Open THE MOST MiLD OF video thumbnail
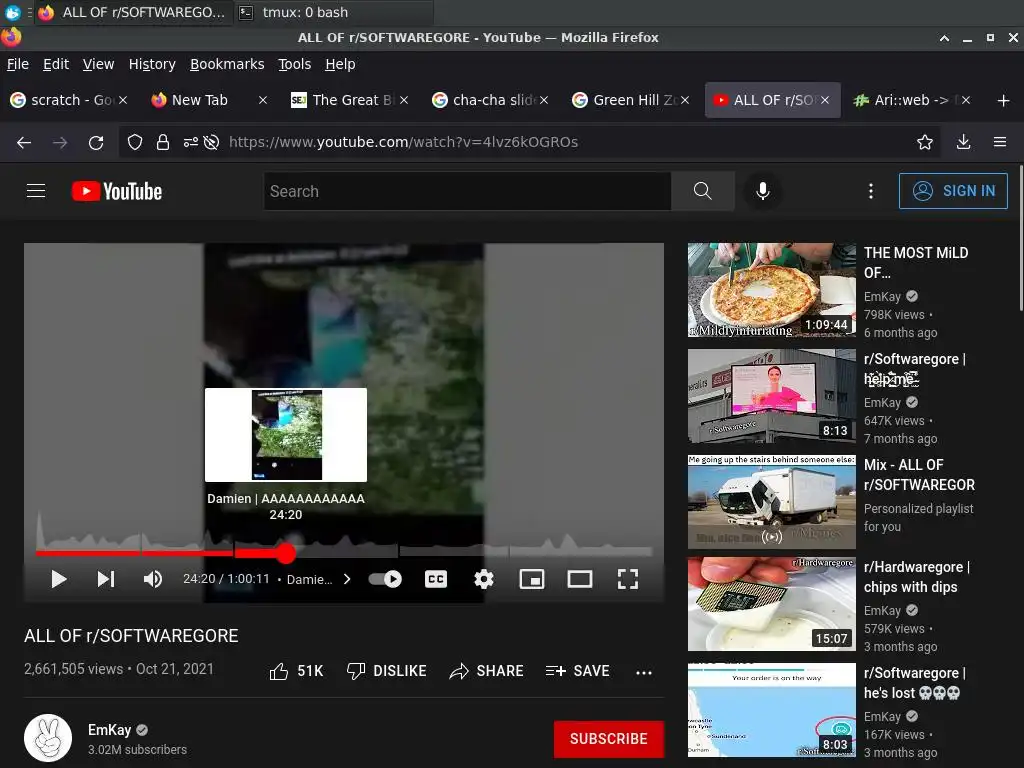 click(771, 290)
